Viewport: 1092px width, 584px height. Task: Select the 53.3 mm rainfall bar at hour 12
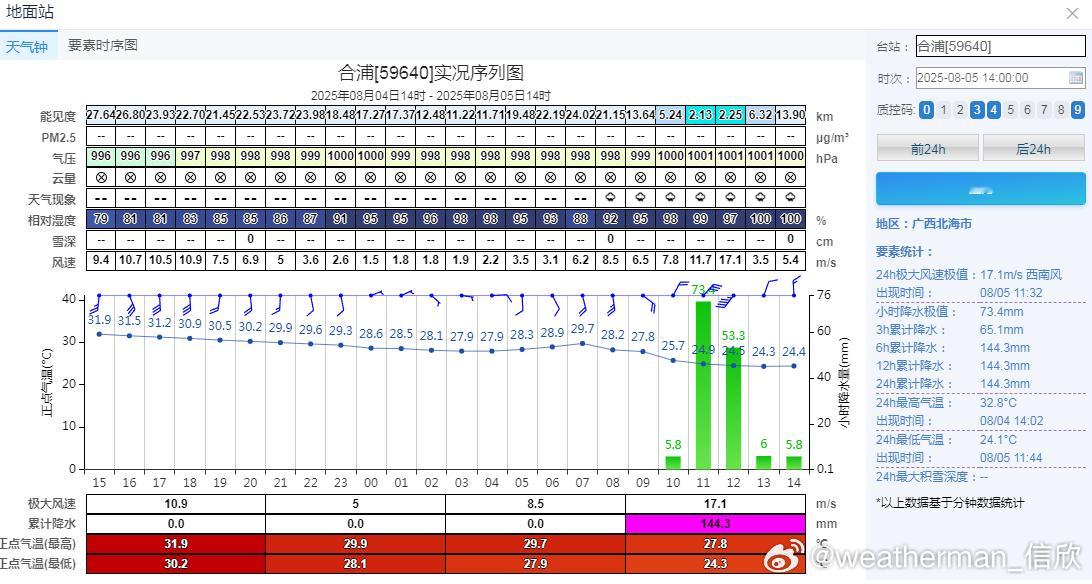(x=733, y=408)
